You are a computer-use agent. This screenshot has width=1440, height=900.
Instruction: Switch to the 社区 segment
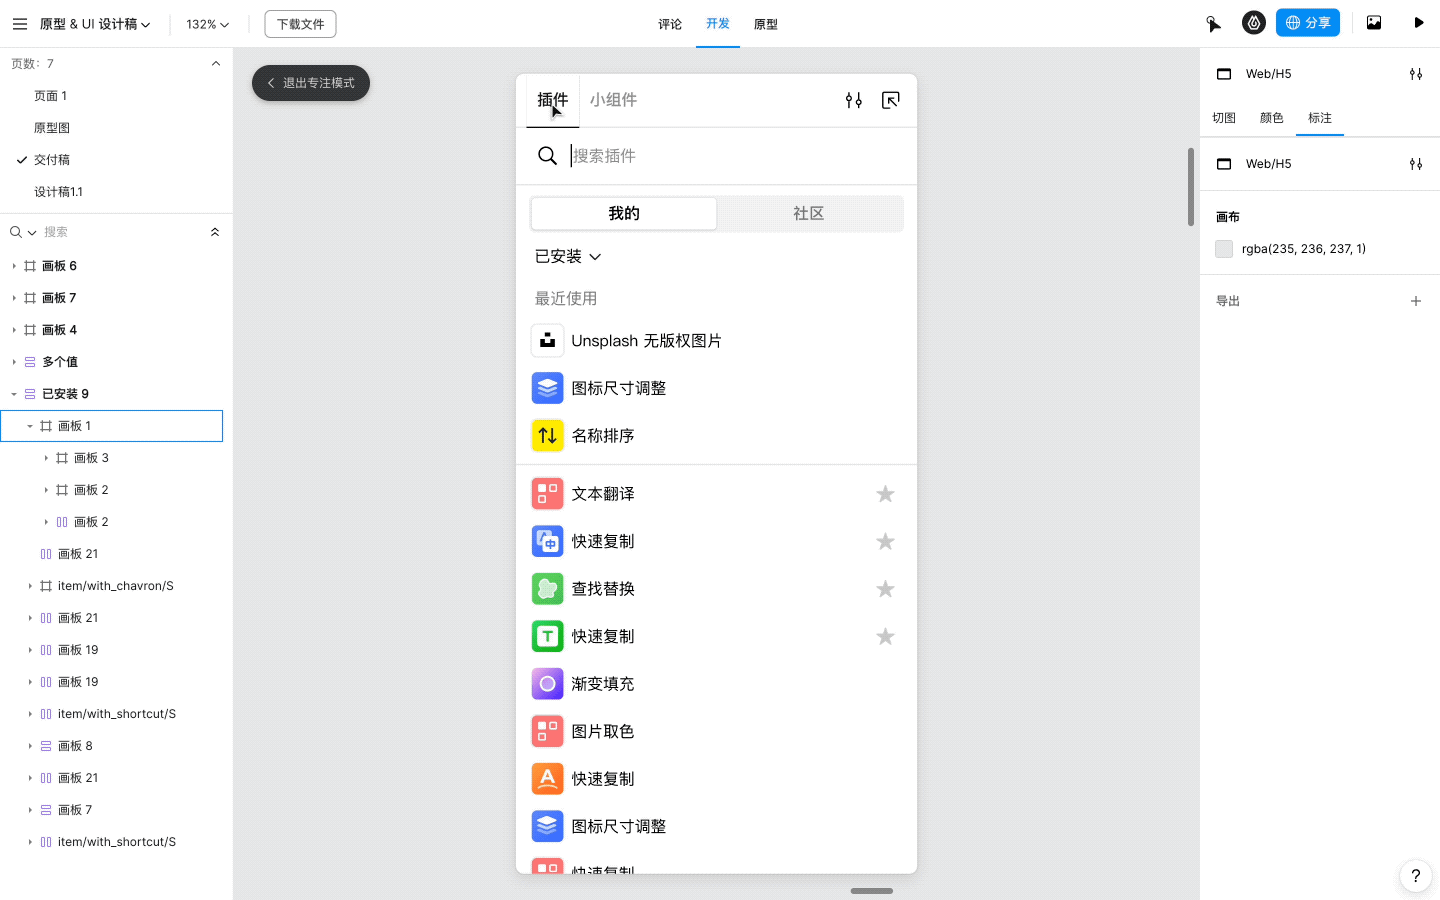click(808, 214)
